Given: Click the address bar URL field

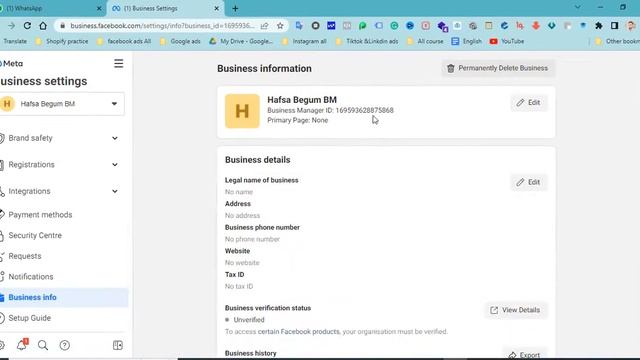Looking at the screenshot, I should coord(162,26).
